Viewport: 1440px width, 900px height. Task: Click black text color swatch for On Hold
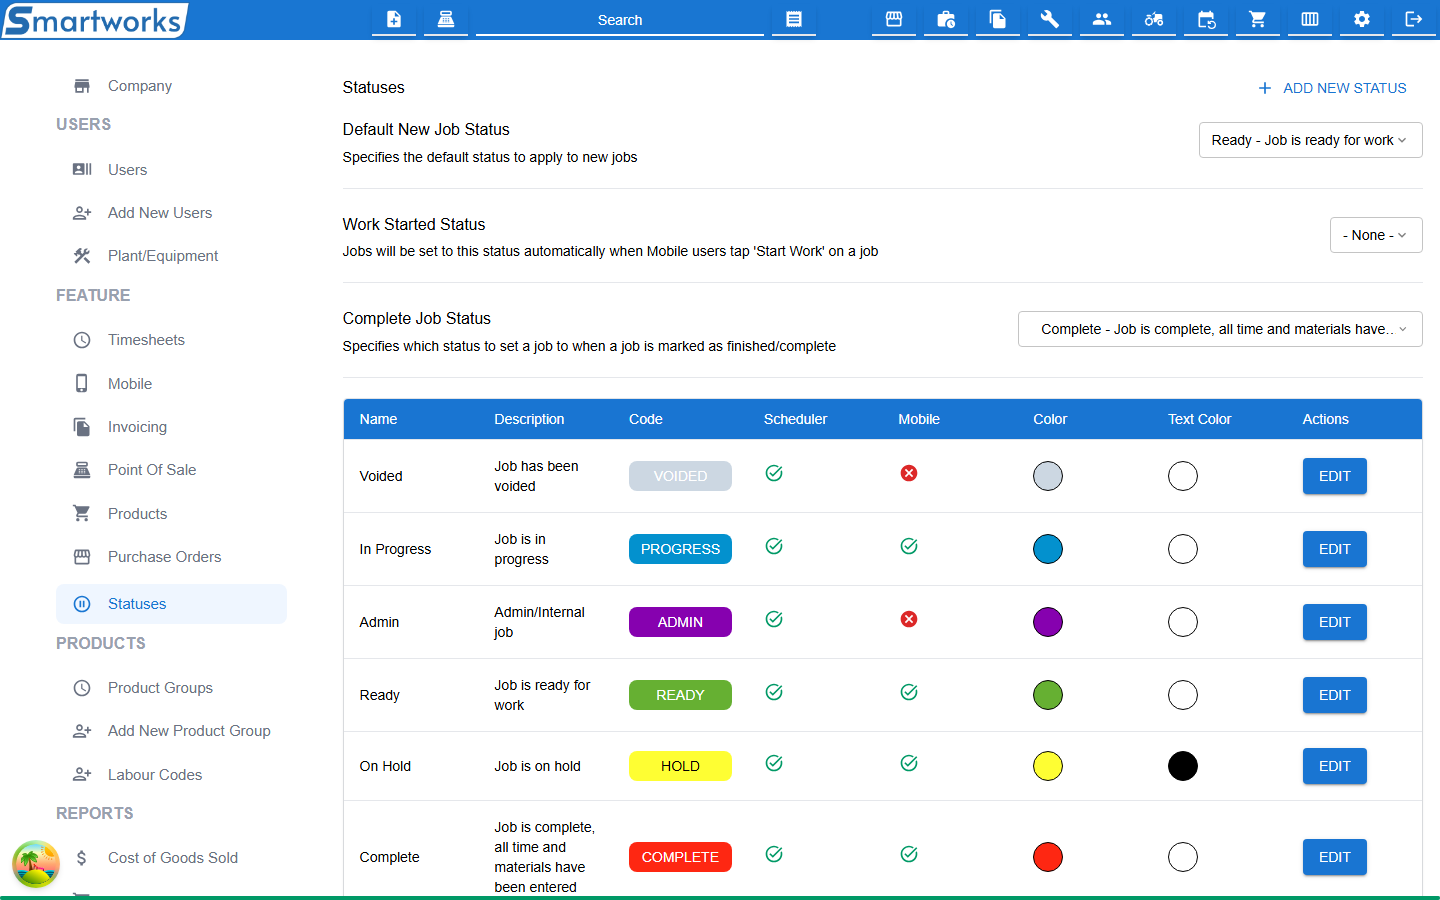(1183, 766)
